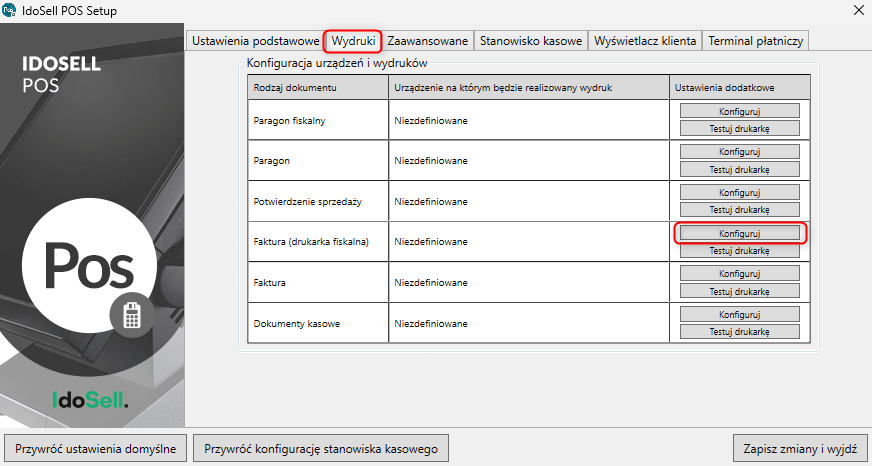Switch to Terminal płatniczy tab
872x466 pixels.
tap(755, 41)
